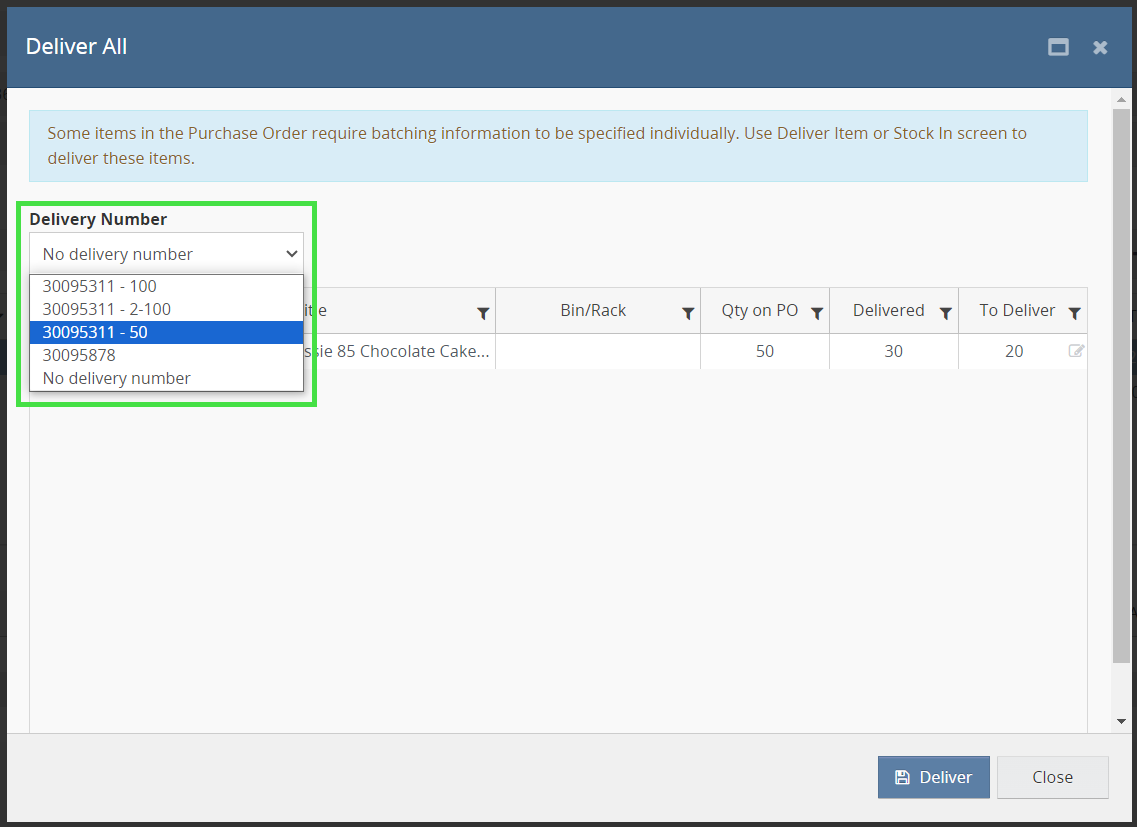Screen dimensions: 1137x827
Task: Open To Deliver column filter
Action: pos(1074,313)
